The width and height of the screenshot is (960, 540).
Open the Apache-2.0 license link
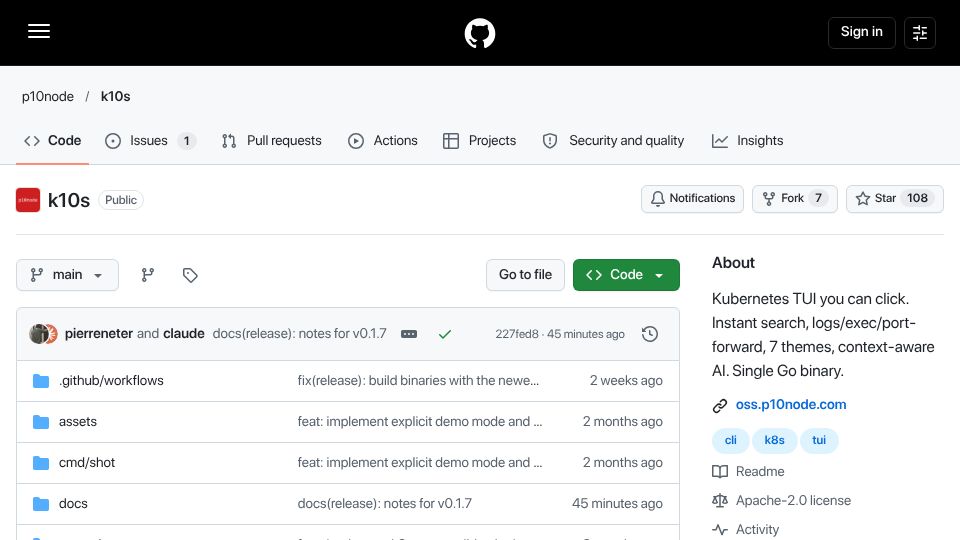point(793,501)
